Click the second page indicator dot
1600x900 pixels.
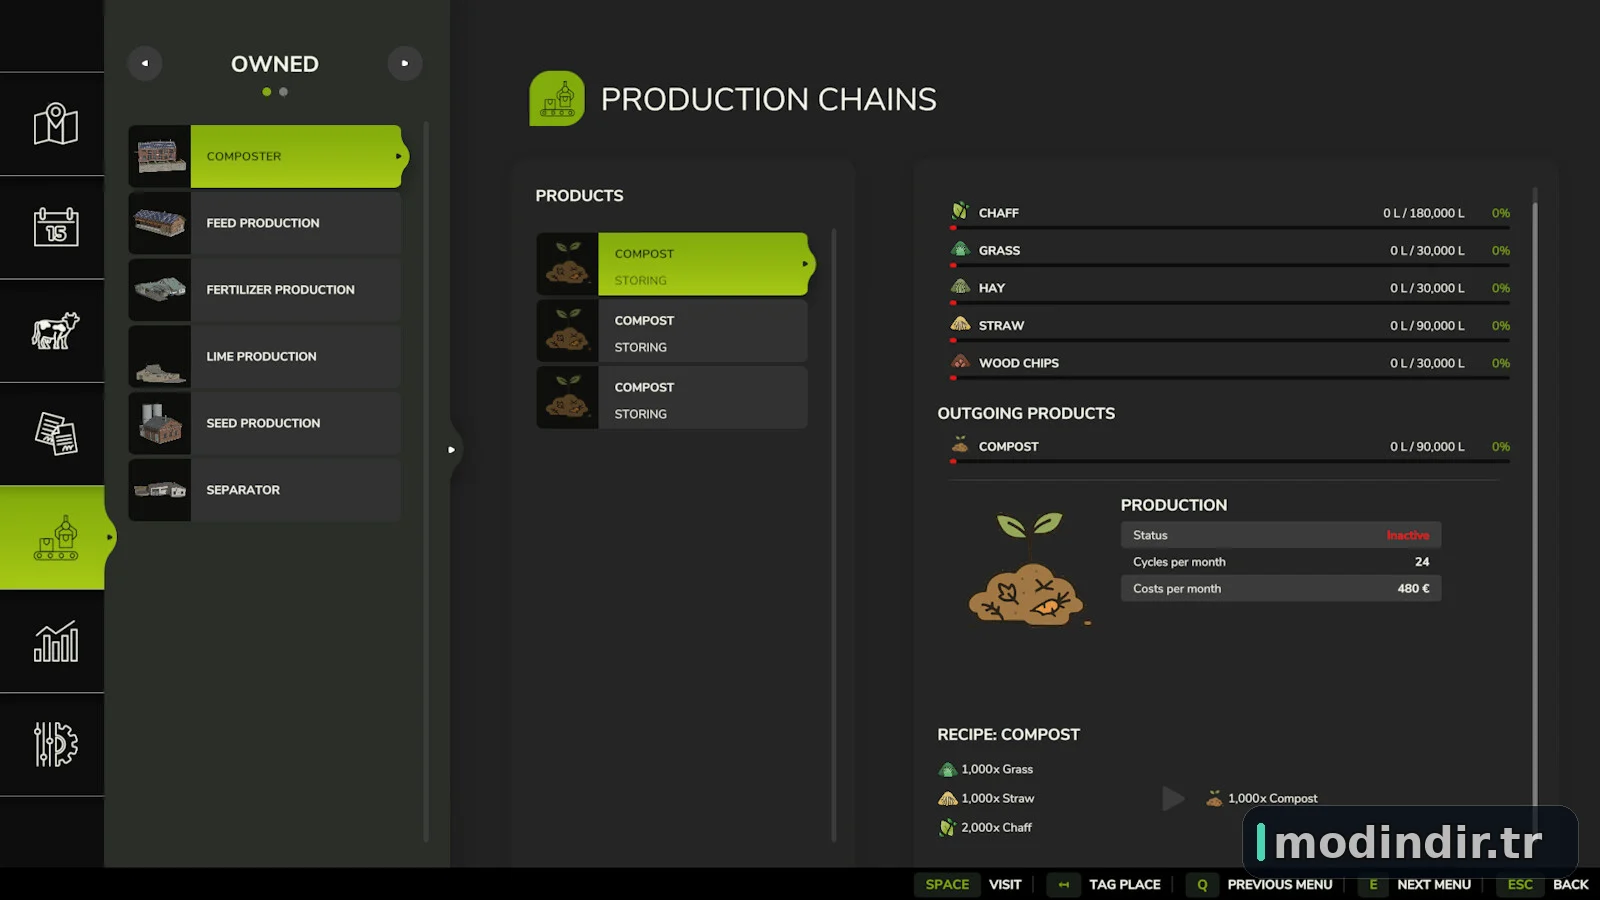pos(284,92)
